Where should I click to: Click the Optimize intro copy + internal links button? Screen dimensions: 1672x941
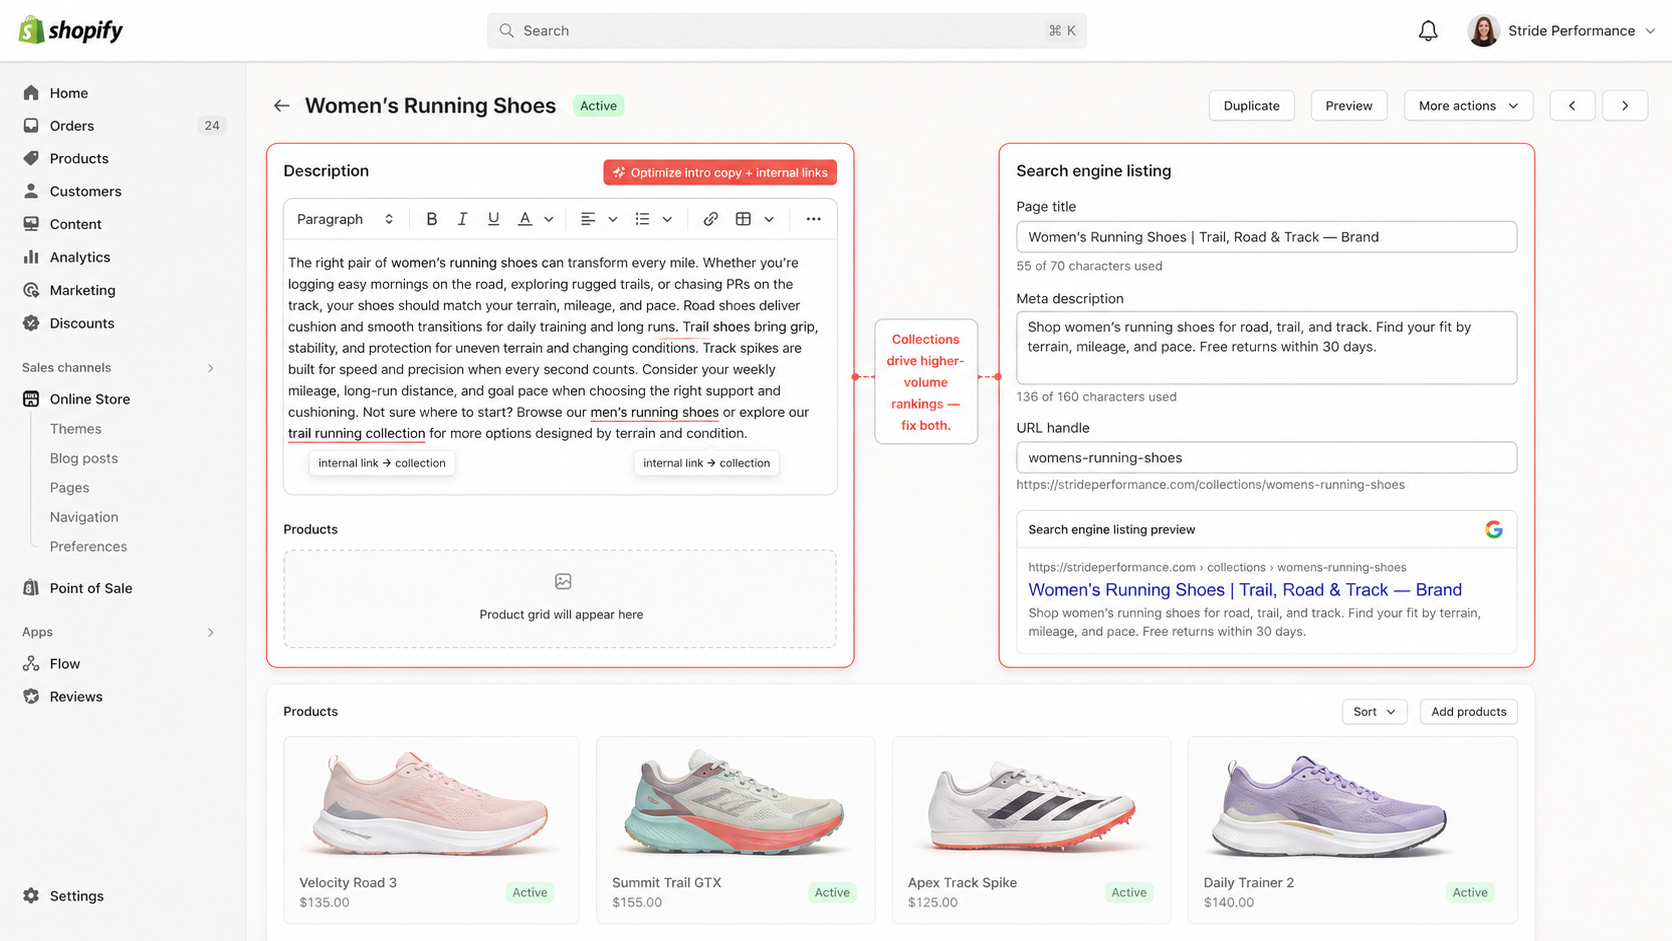point(719,171)
